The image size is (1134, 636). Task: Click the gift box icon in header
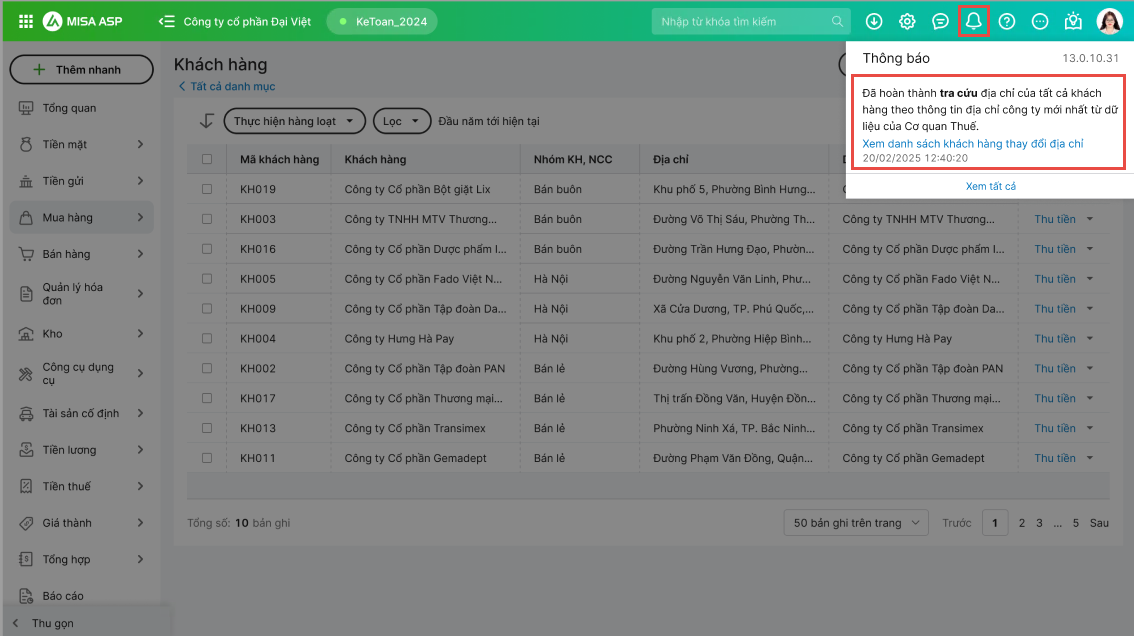pos(1073,22)
